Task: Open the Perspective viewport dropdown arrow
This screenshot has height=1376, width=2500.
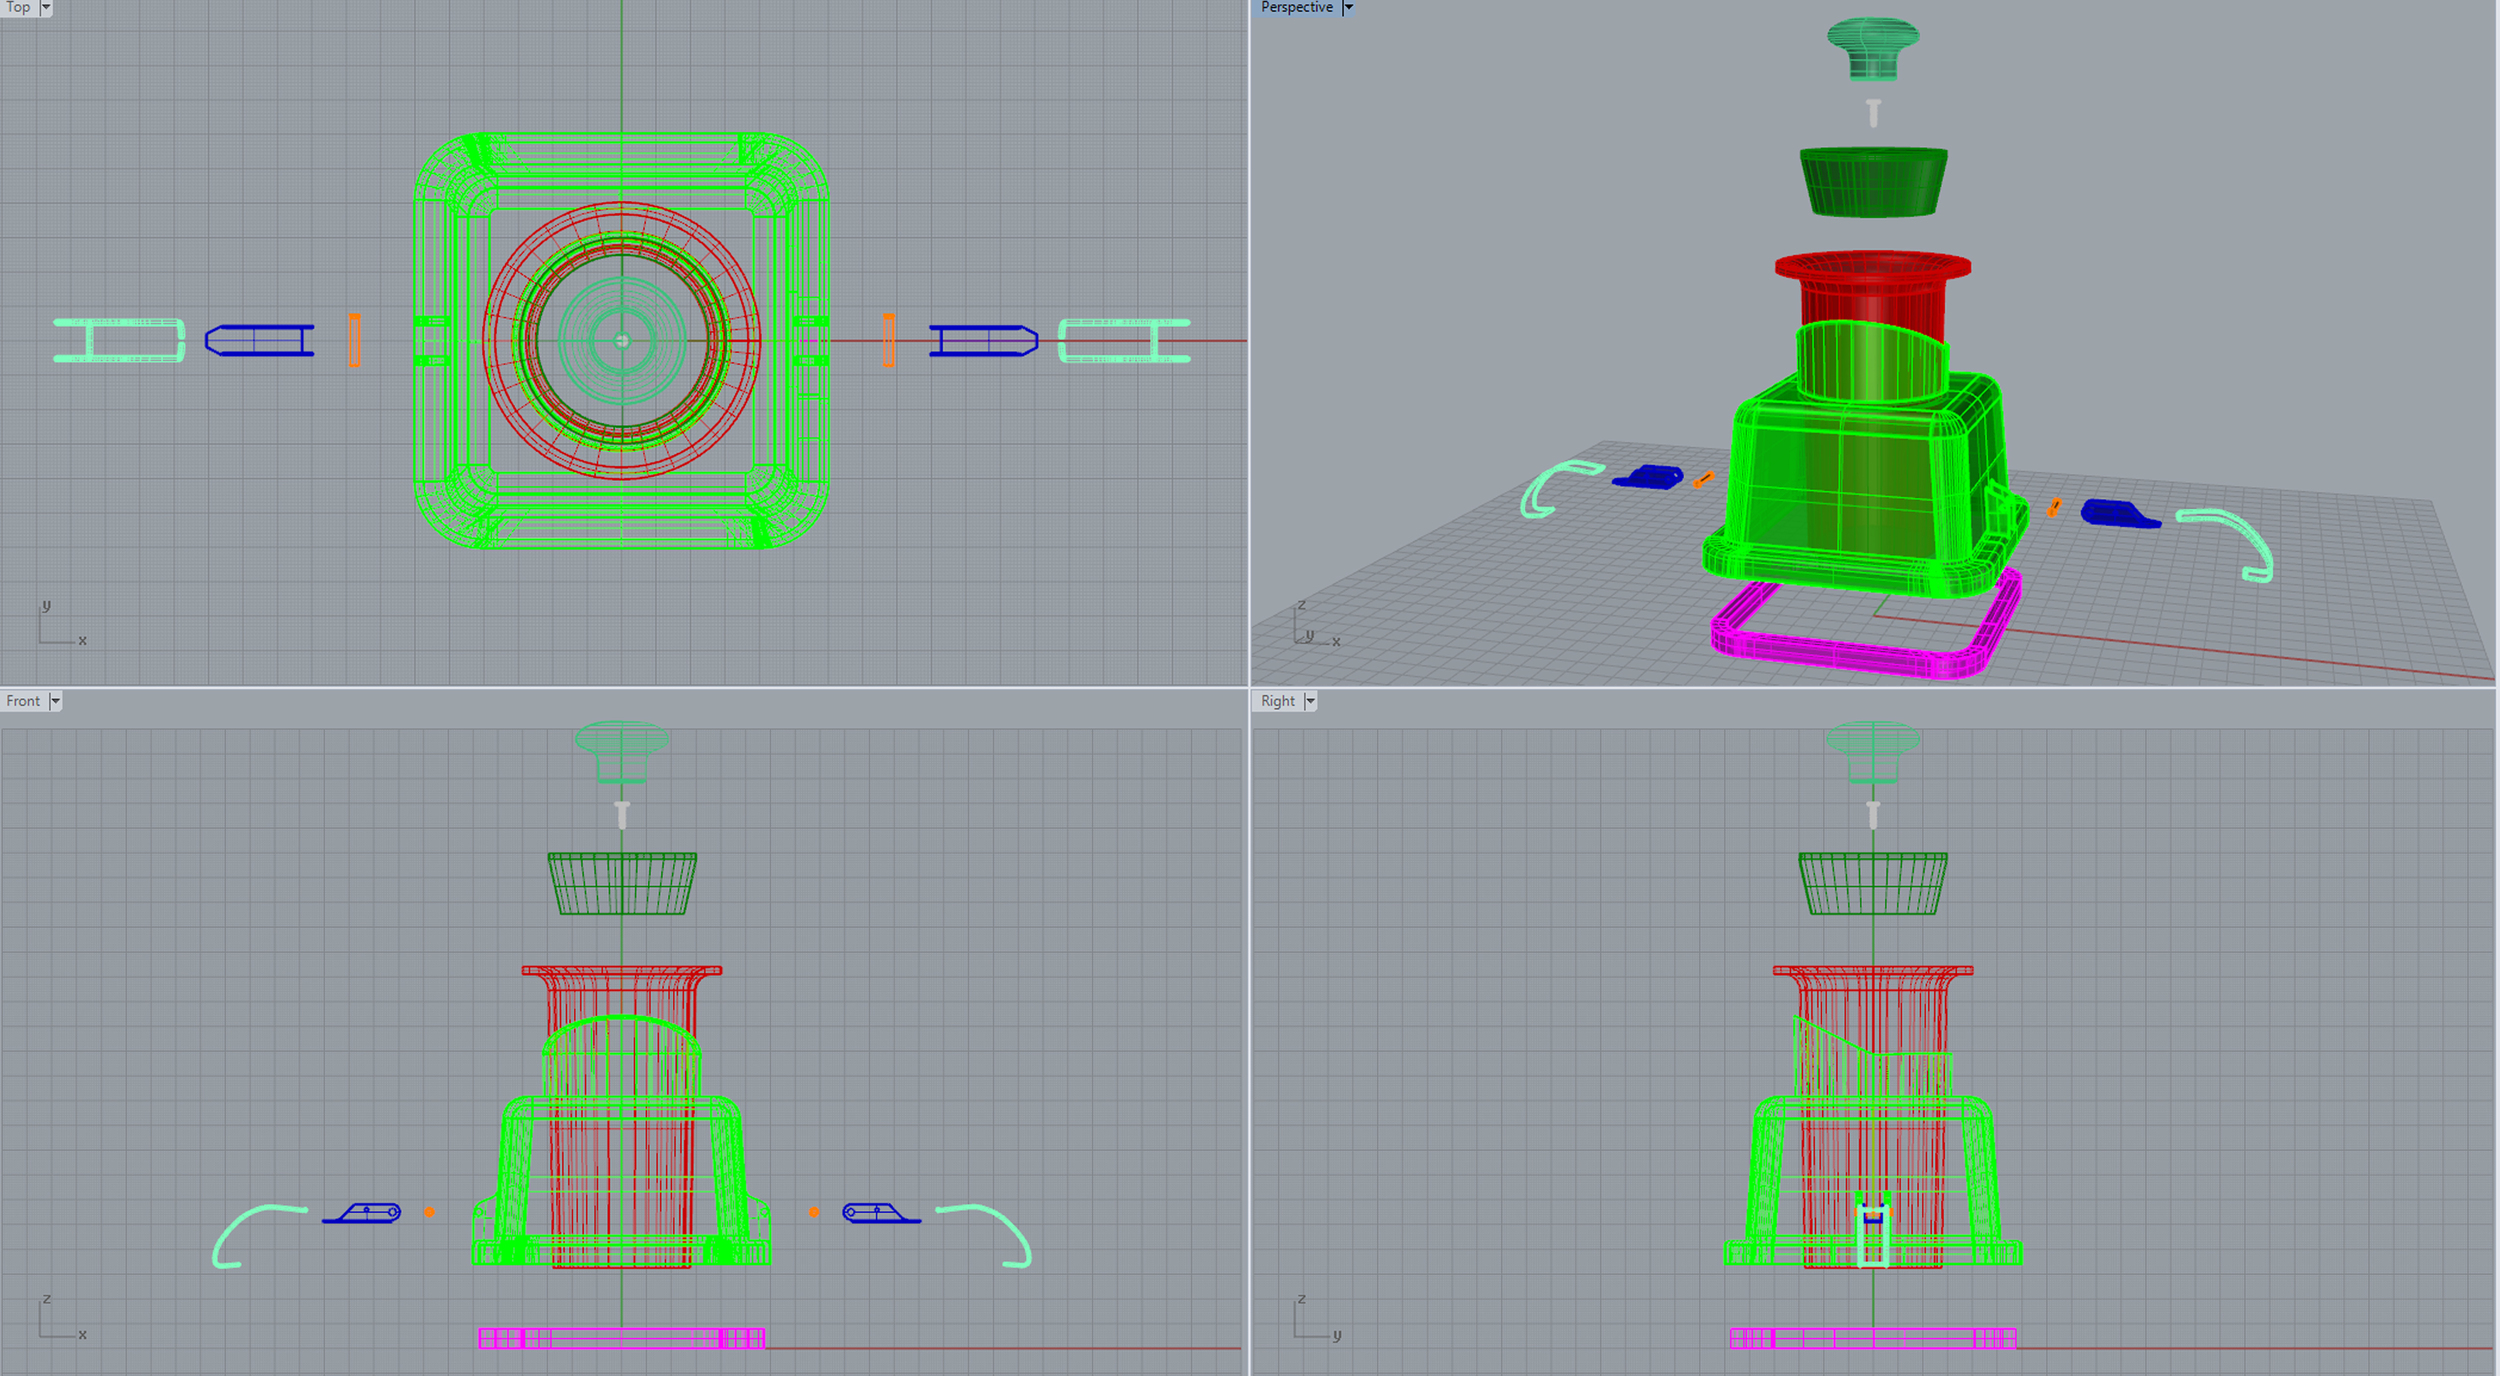Action: (1348, 8)
